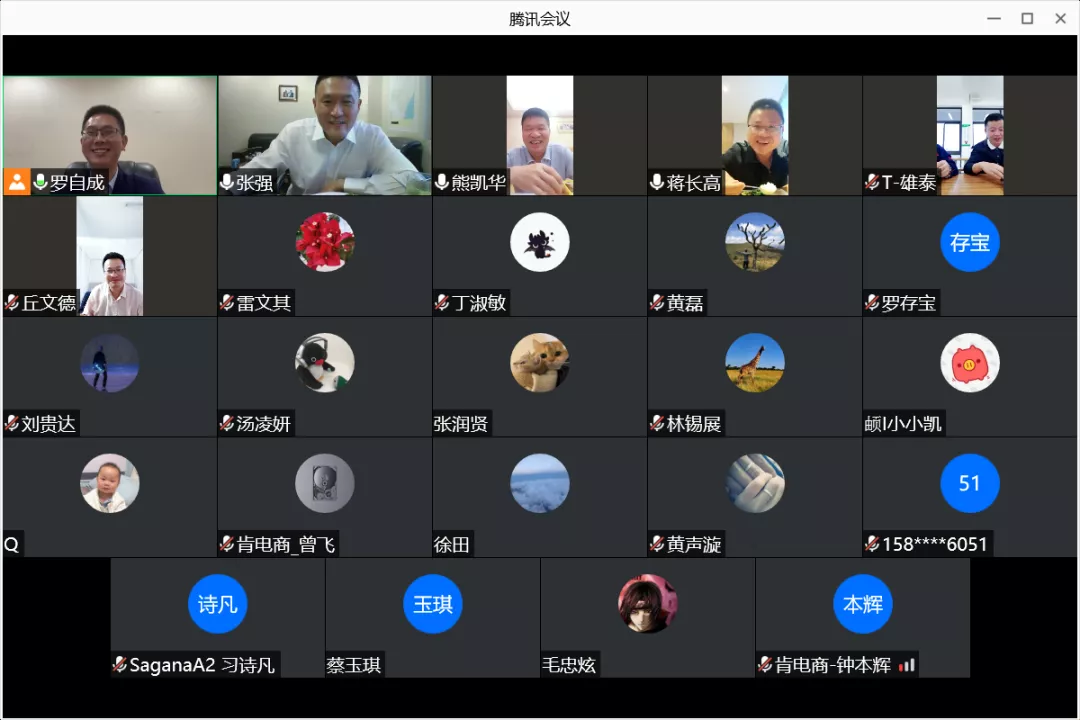Click the muted mic icon beside 肯电商-钟本辉
The image size is (1080, 720).
pos(765,664)
